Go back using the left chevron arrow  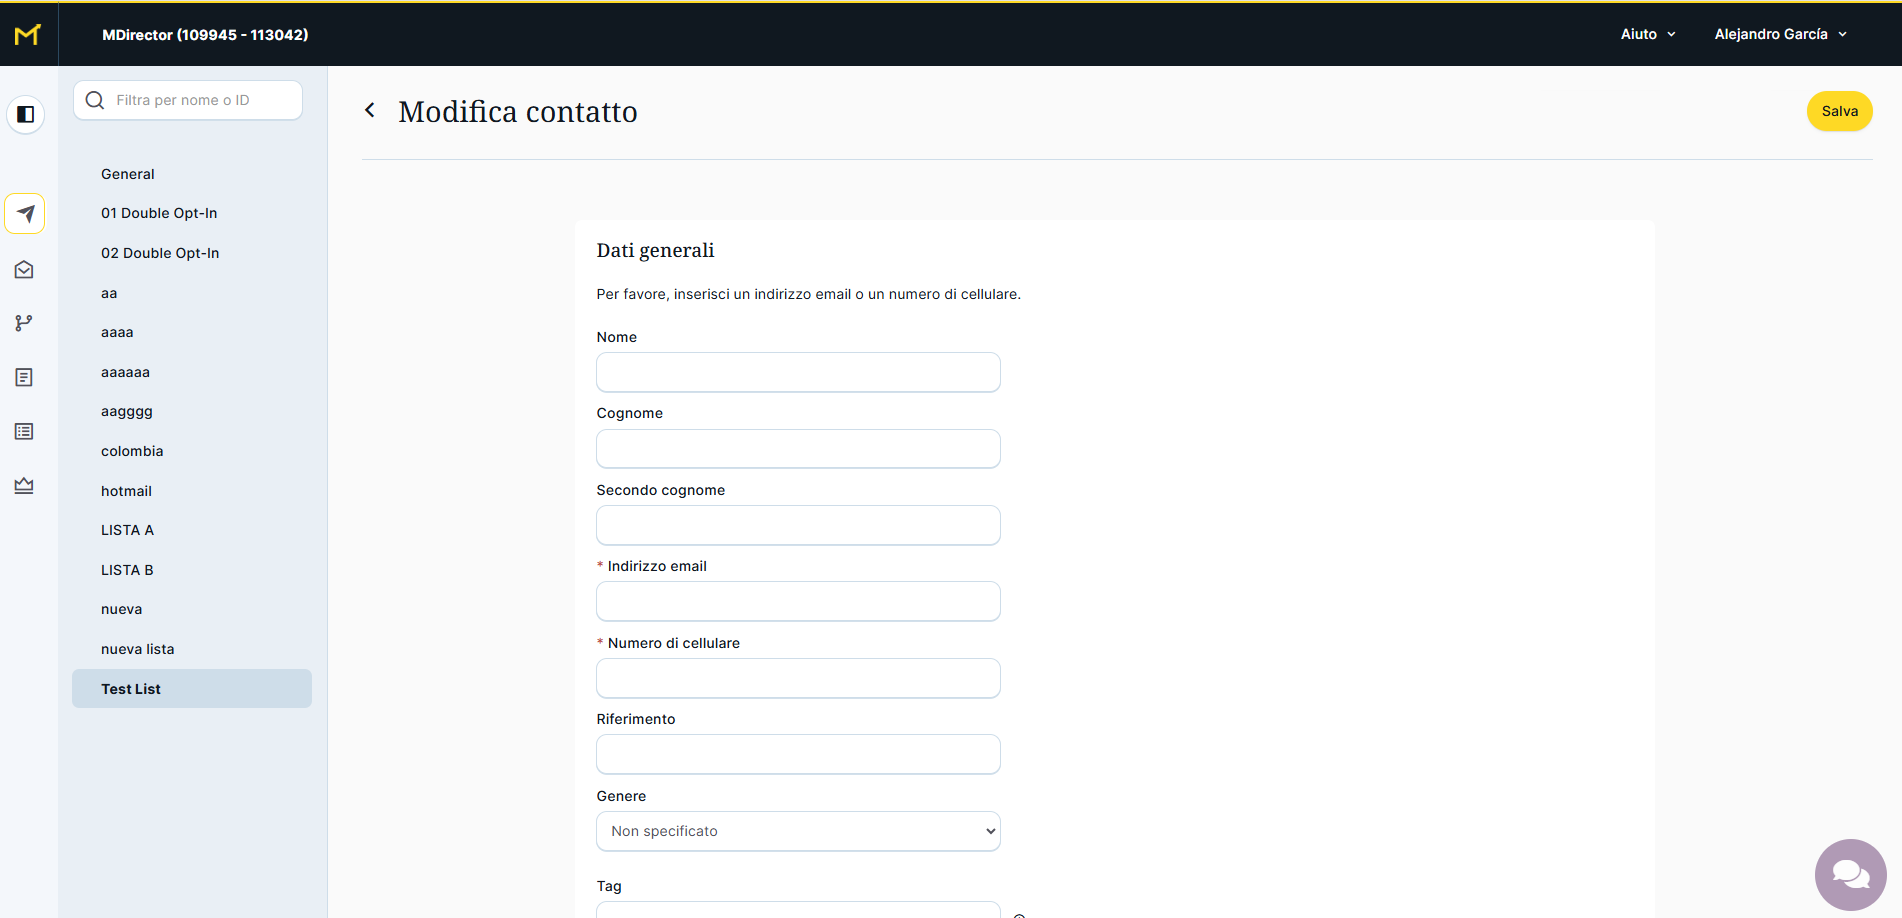tap(370, 110)
